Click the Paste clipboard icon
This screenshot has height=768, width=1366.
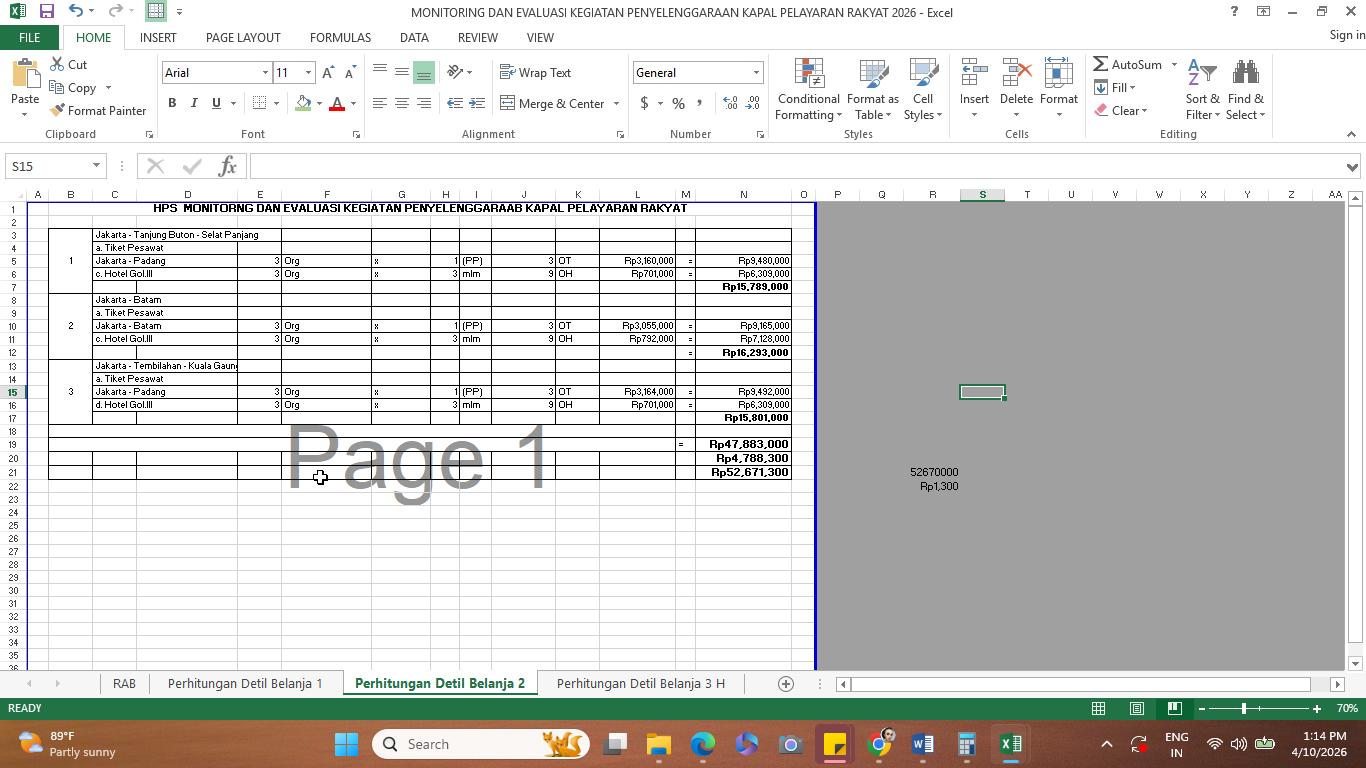pos(25,75)
